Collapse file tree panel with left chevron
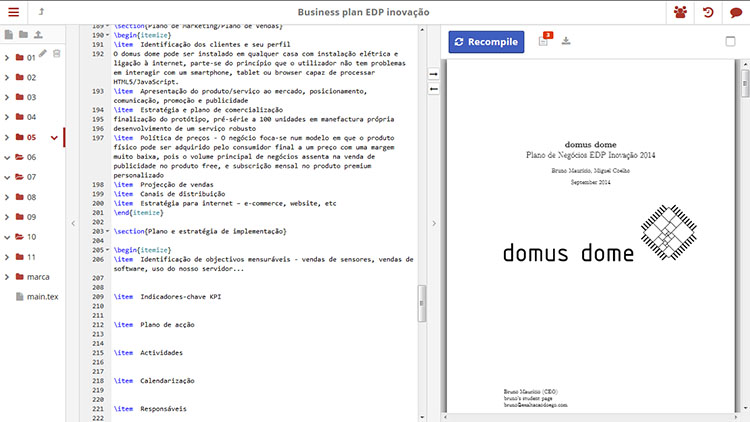Screen dimensions: 750x422 (73, 223)
